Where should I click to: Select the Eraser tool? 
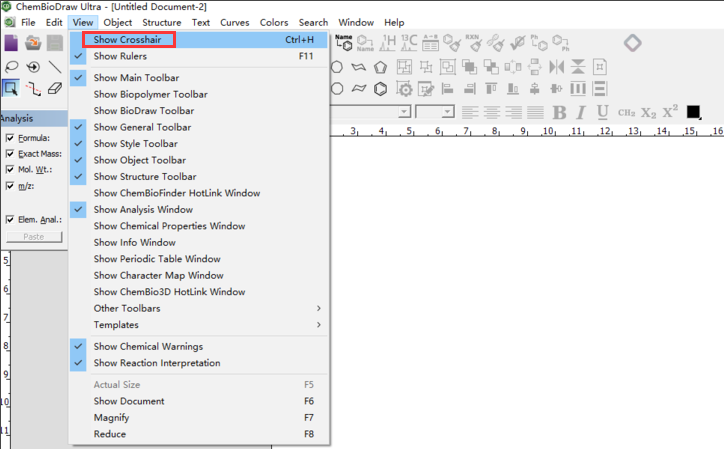pyautogui.click(x=55, y=88)
